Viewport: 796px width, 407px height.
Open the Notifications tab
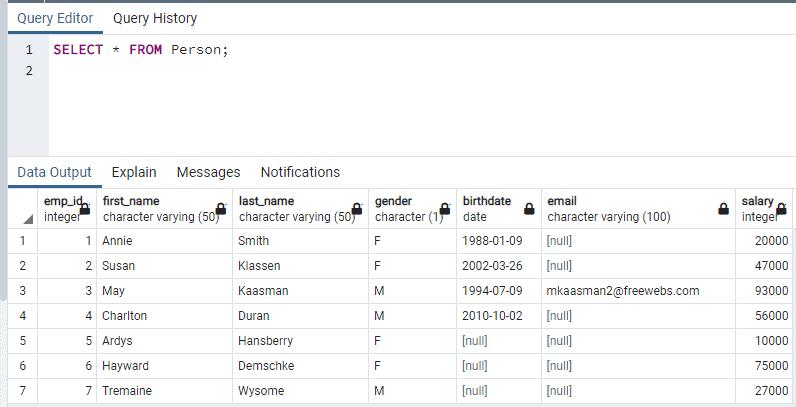[300, 172]
